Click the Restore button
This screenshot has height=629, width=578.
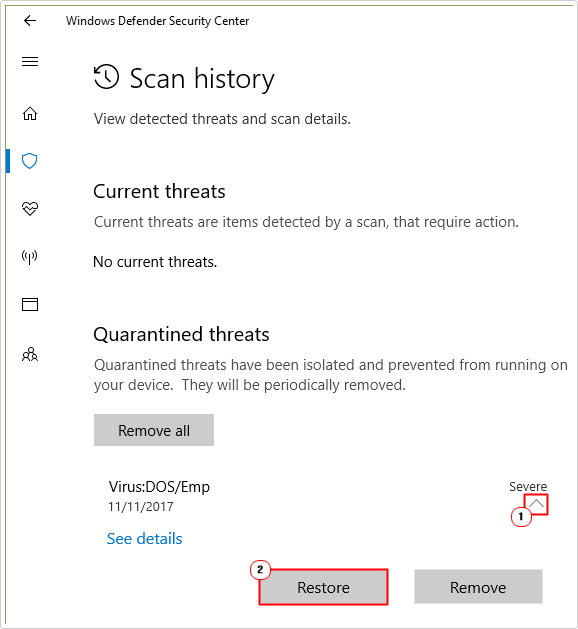tap(324, 587)
